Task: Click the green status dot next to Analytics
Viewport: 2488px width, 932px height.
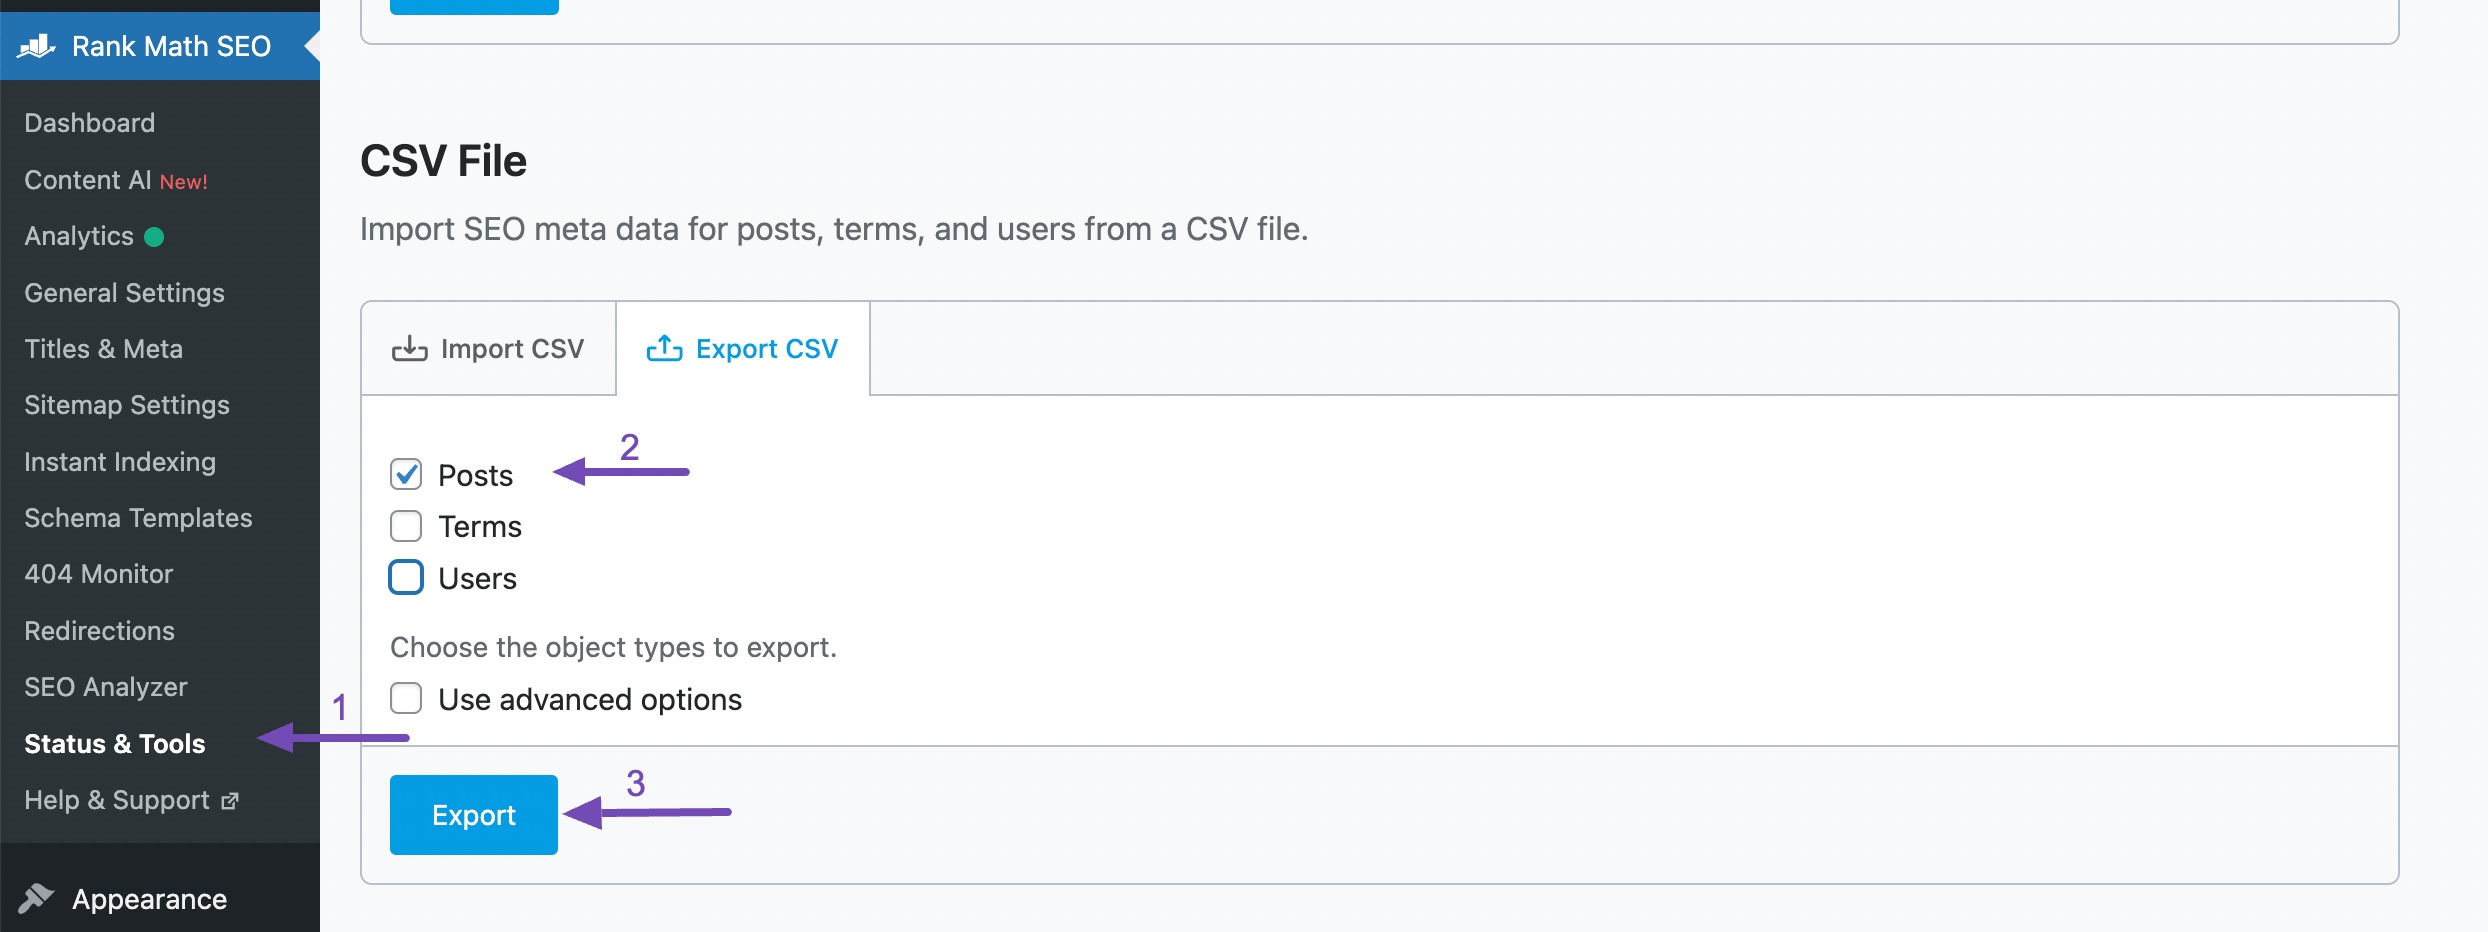Action: 152,238
